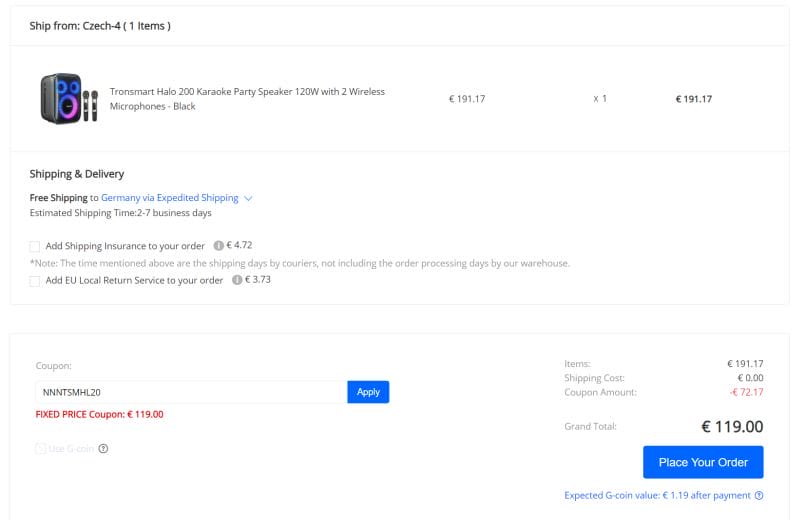Click the Expected G-coin value link
Image resolution: width=800 pixels, height=520 pixels.
[x=657, y=495]
